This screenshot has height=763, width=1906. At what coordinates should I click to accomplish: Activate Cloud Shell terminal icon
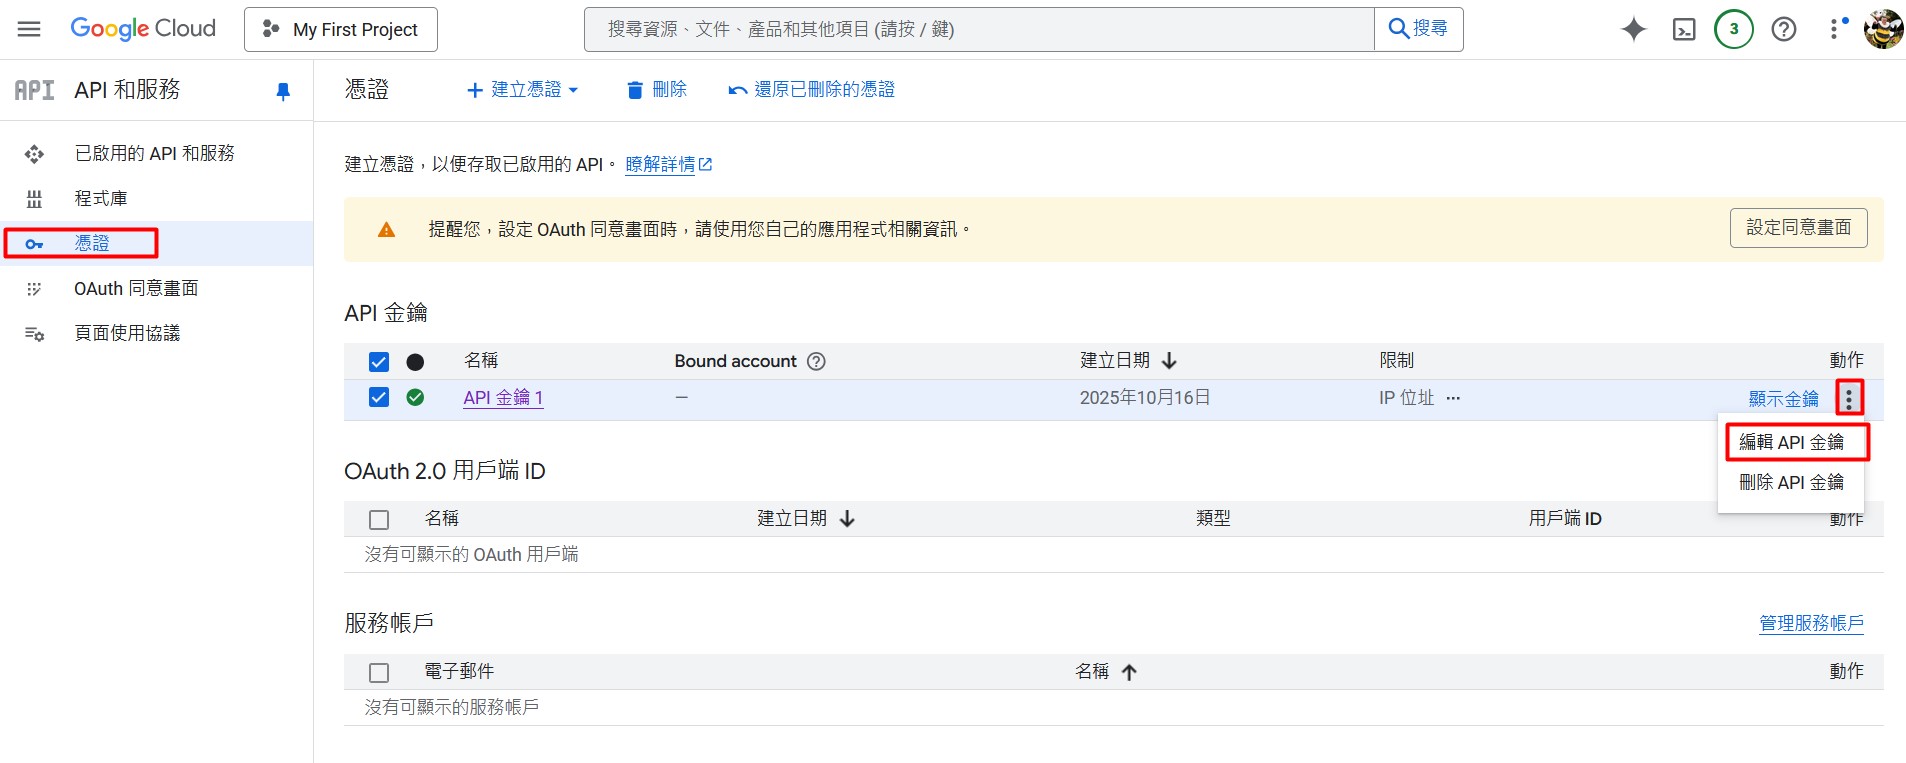[x=1684, y=29]
